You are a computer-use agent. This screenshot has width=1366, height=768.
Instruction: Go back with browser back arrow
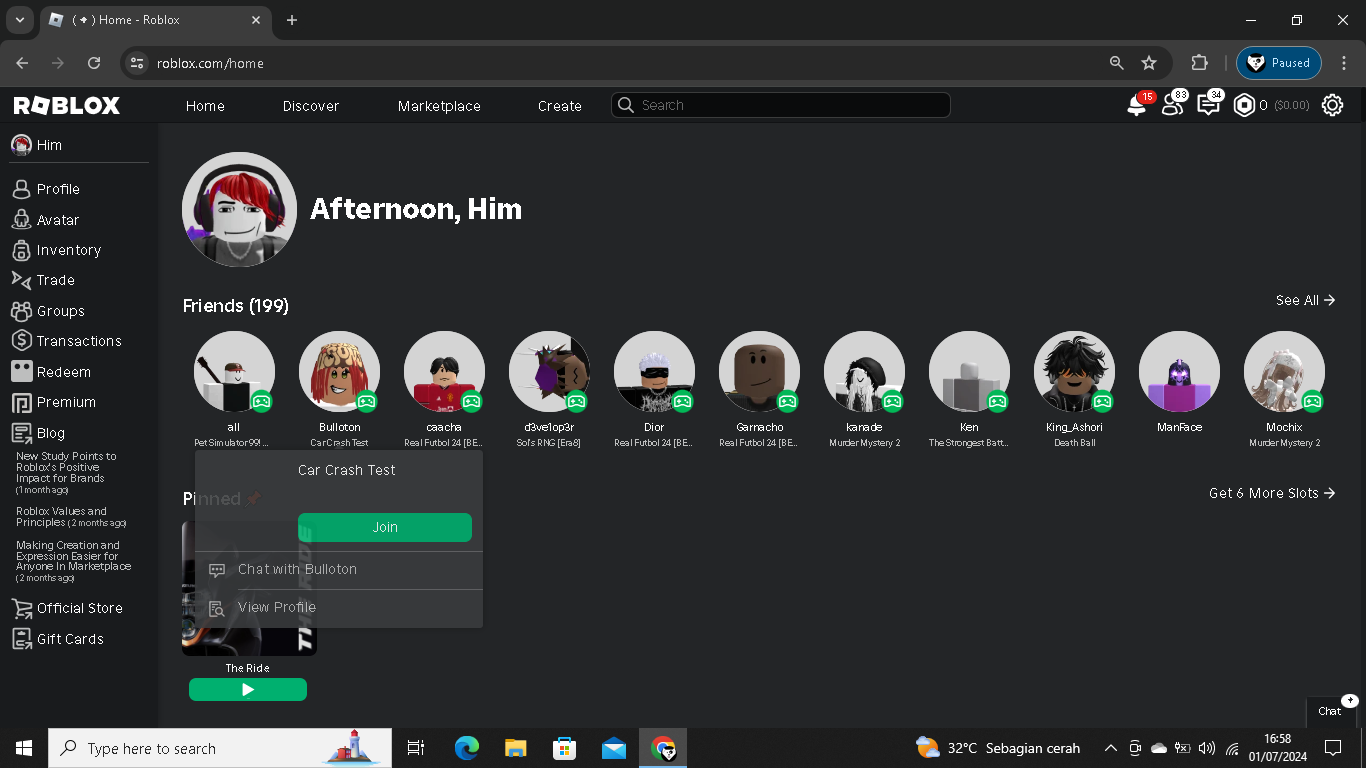pyautogui.click(x=22, y=63)
